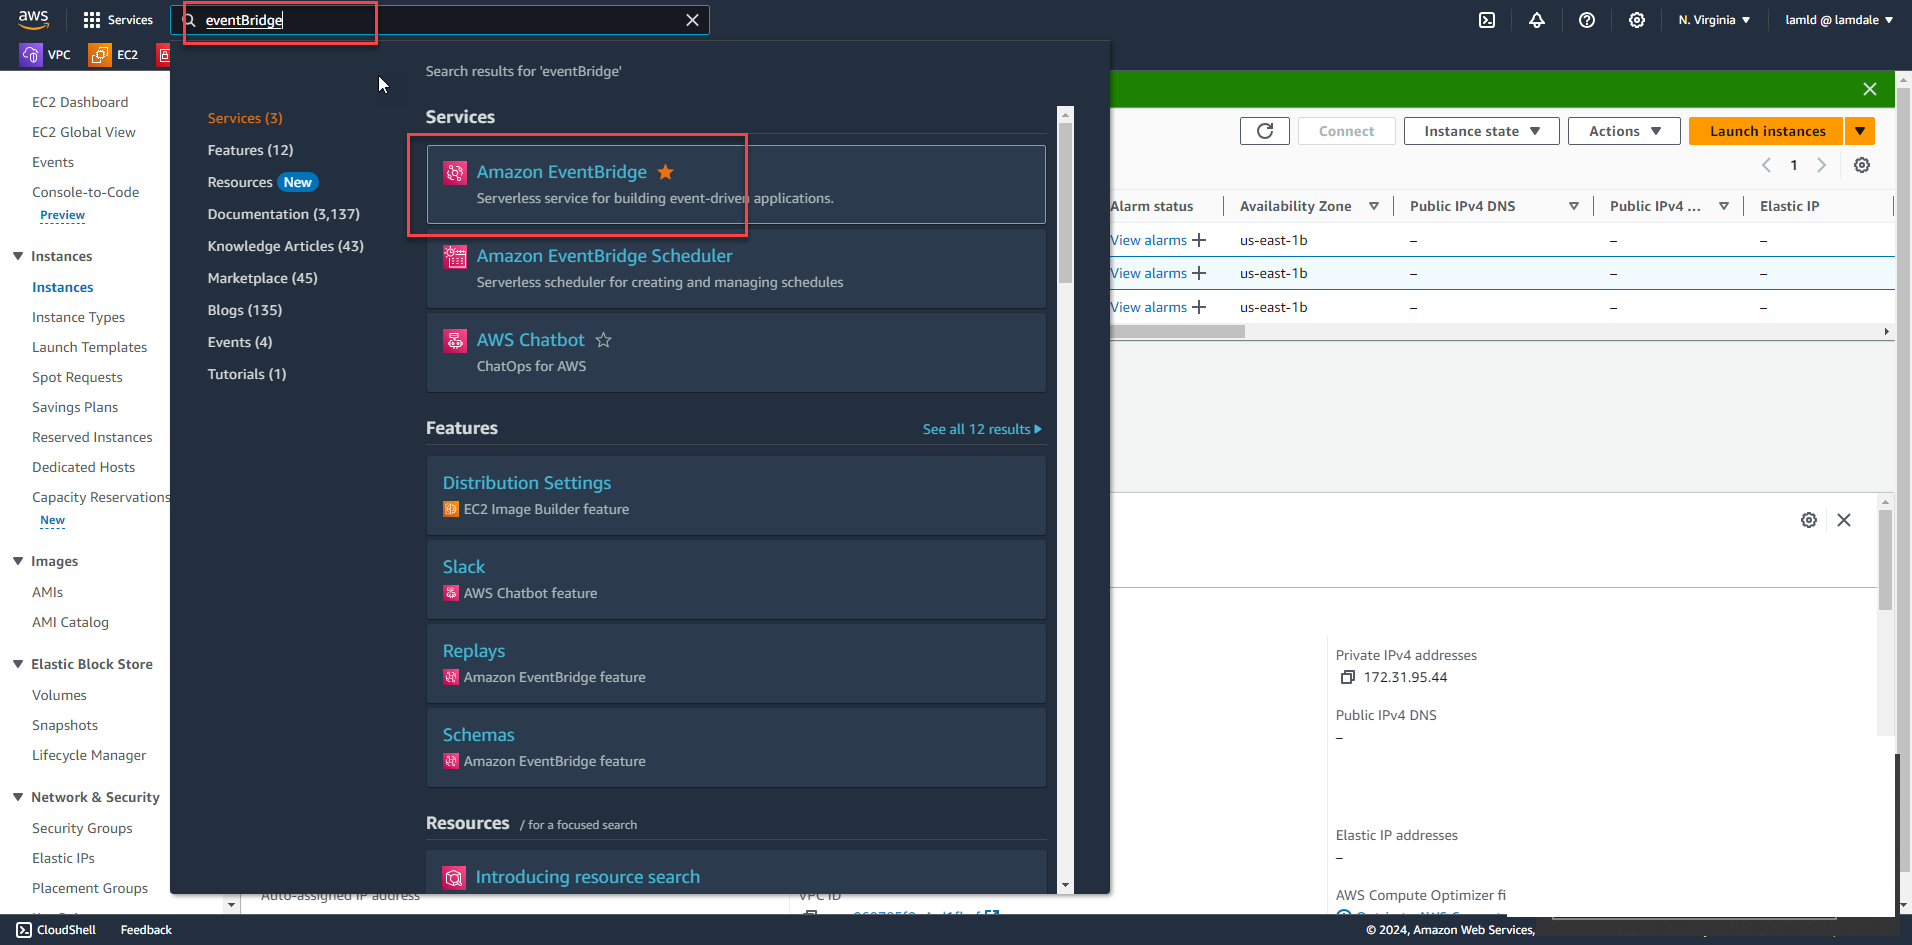Go to next table page arrow
The height and width of the screenshot is (945, 1912).
click(1822, 165)
